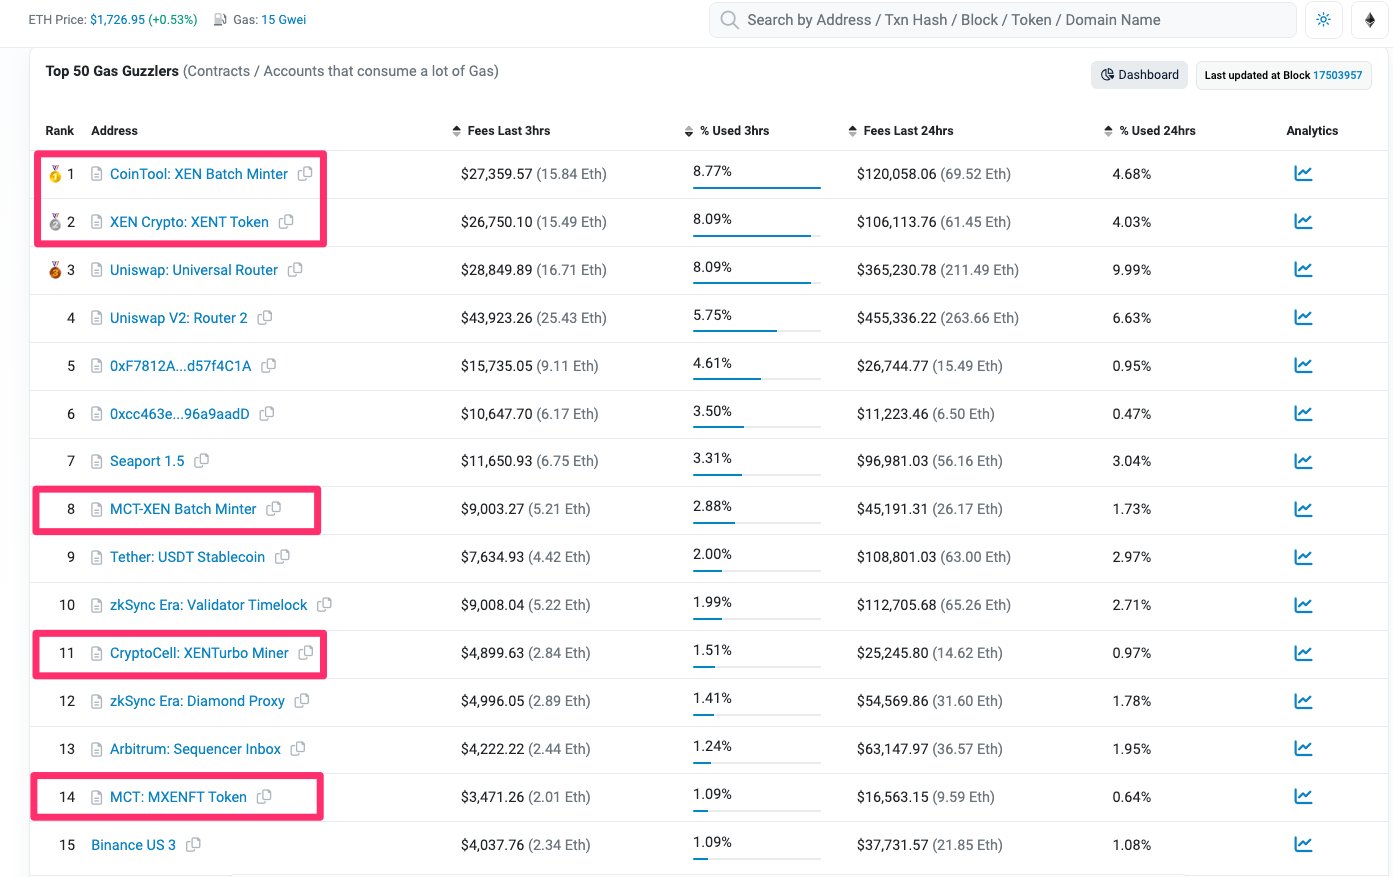
Task: Copy address of Uniswap V2: Router 2
Action: point(265,317)
